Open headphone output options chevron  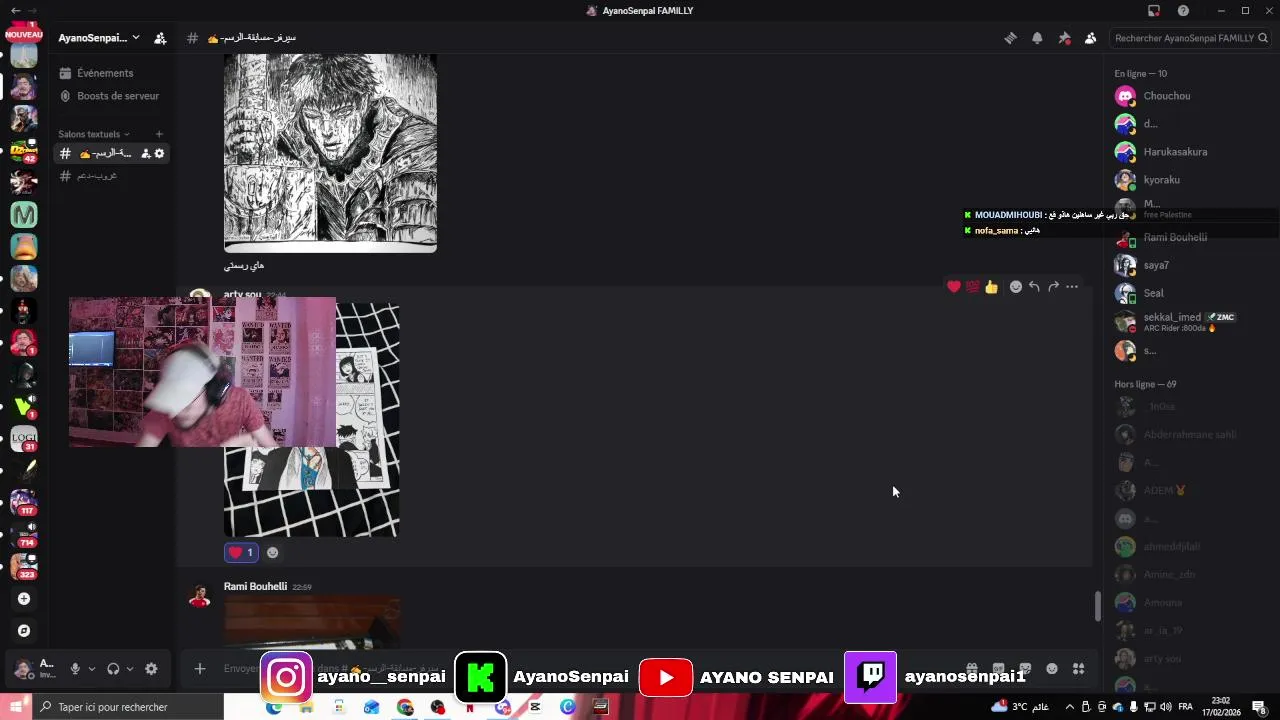(x=130, y=669)
